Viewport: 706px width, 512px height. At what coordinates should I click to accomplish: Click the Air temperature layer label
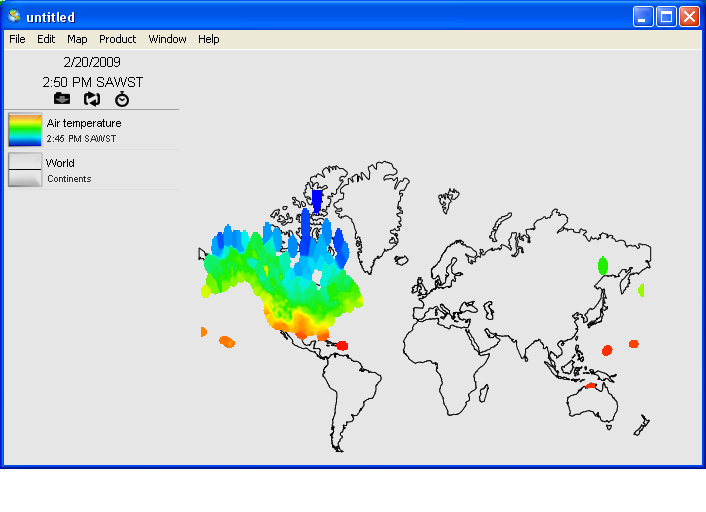pos(84,123)
